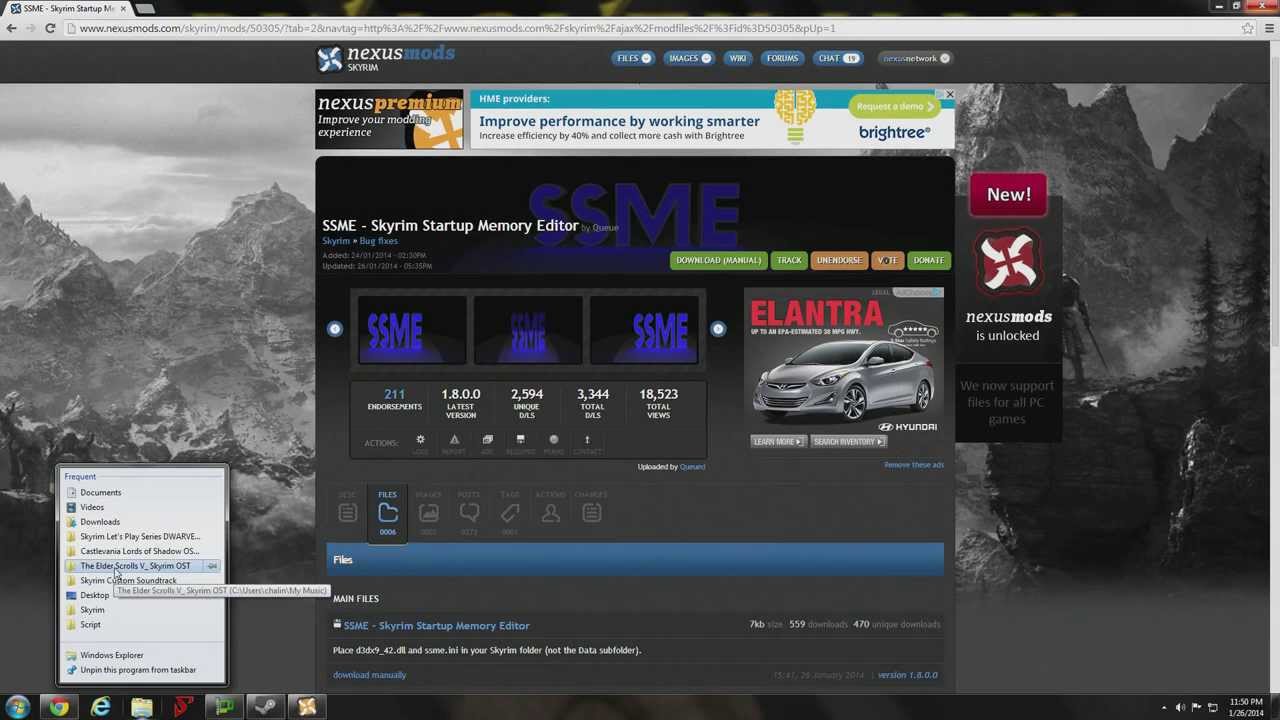Screen dimensions: 1280x720
Task: Click the address bar URL field
Action: pos(650,28)
